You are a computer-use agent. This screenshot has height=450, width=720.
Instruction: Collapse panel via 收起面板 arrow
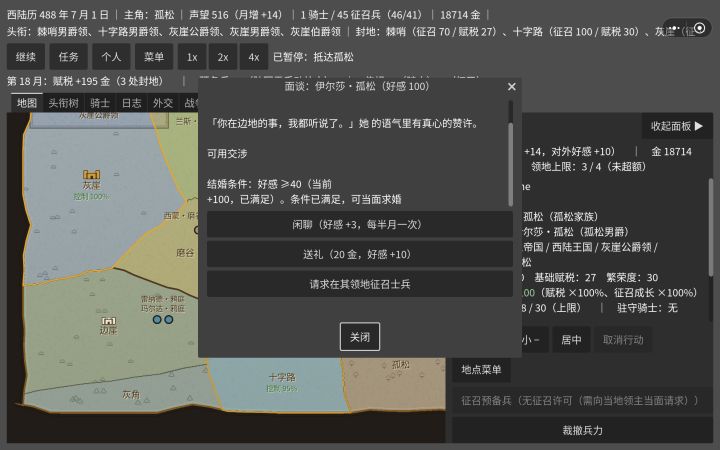(x=677, y=126)
